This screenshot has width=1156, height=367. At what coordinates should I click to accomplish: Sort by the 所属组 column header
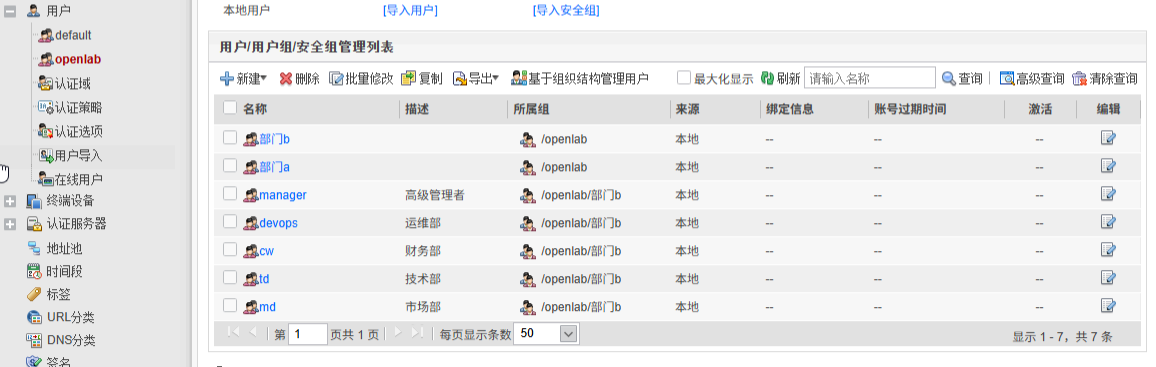coord(532,109)
